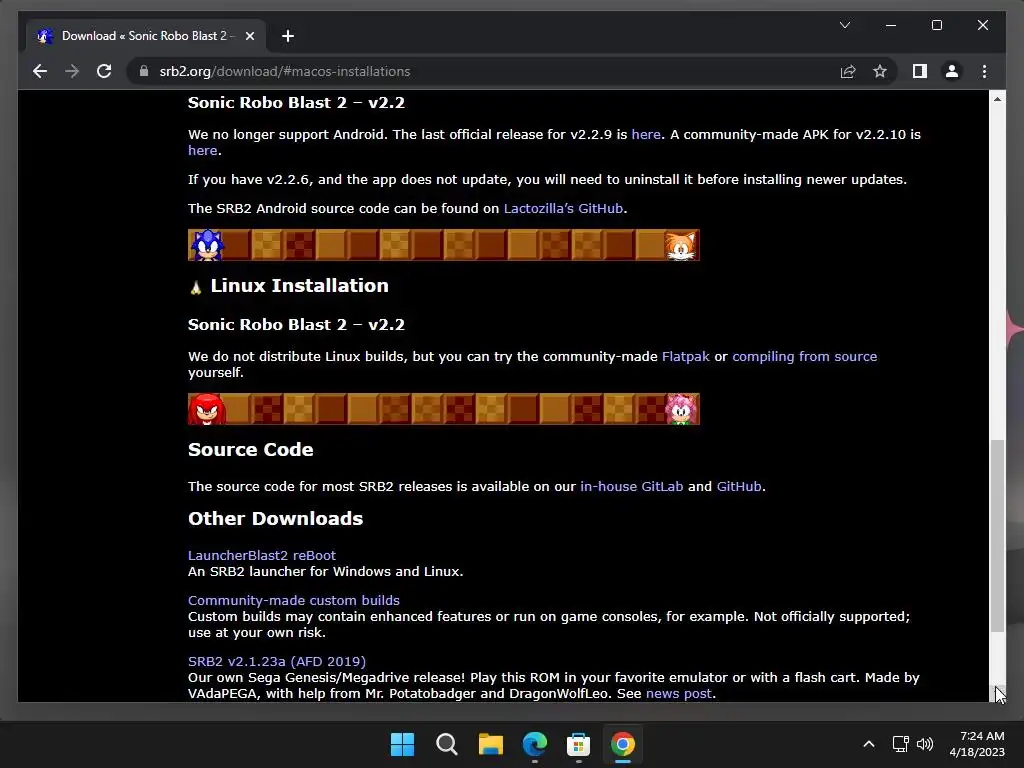Screen dimensions: 1024x768
Task: Open the v2.2.9 official release 'here' link
Action: click(646, 135)
